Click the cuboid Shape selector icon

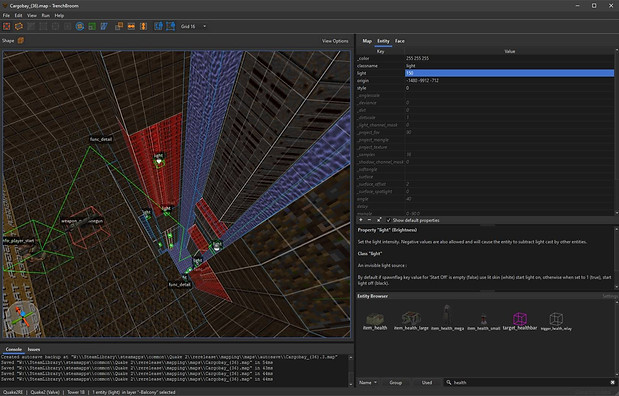click(x=21, y=41)
